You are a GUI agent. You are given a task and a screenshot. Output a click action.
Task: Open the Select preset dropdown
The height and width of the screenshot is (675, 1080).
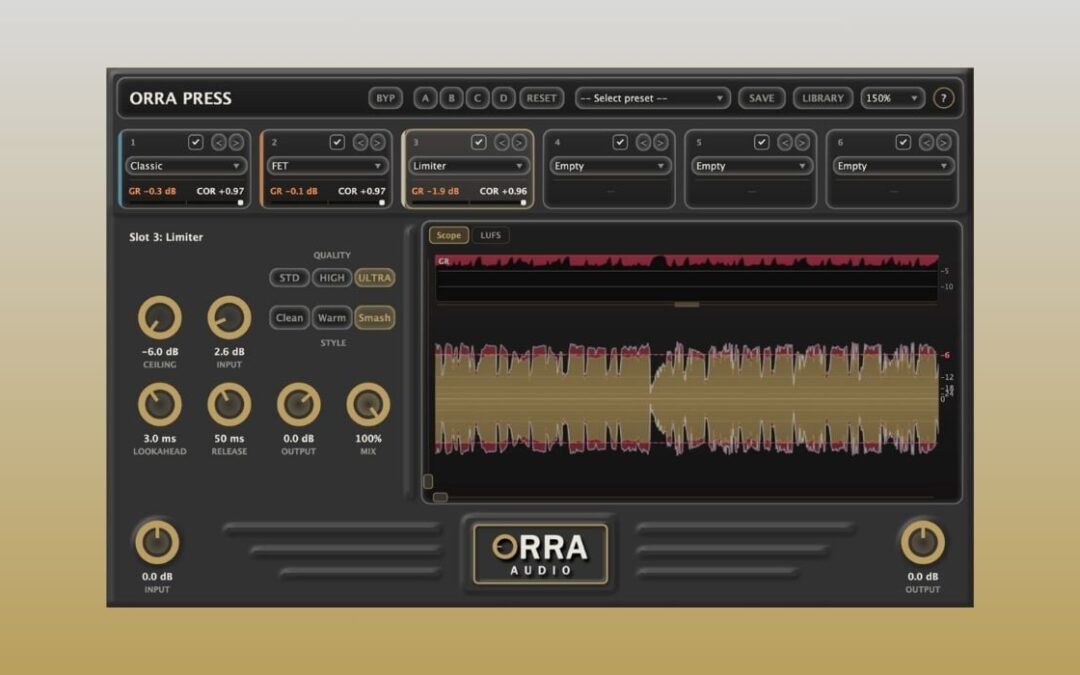tap(652, 98)
